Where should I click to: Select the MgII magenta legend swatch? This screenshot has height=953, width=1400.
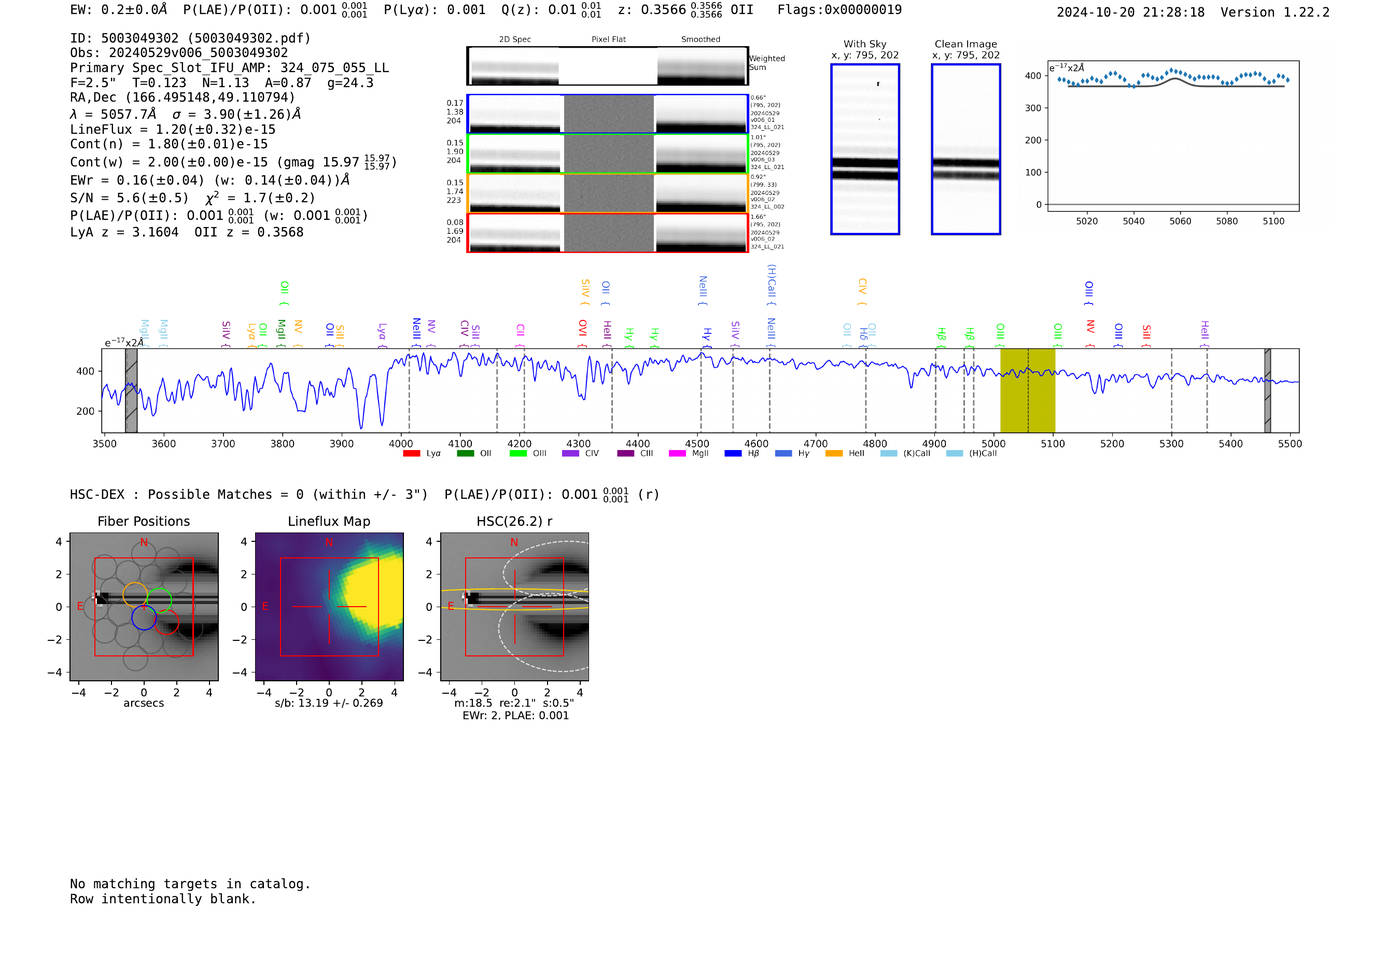678,453
